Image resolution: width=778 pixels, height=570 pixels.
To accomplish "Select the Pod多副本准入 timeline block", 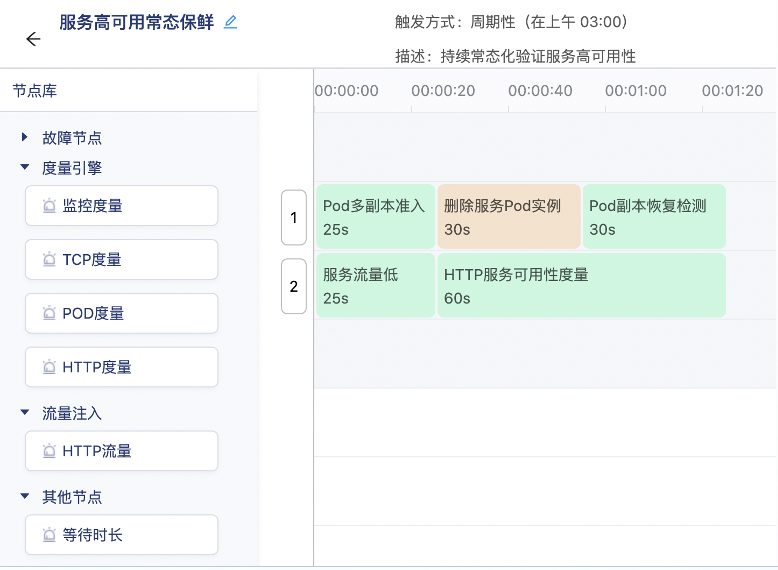I will click(x=375, y=217).
